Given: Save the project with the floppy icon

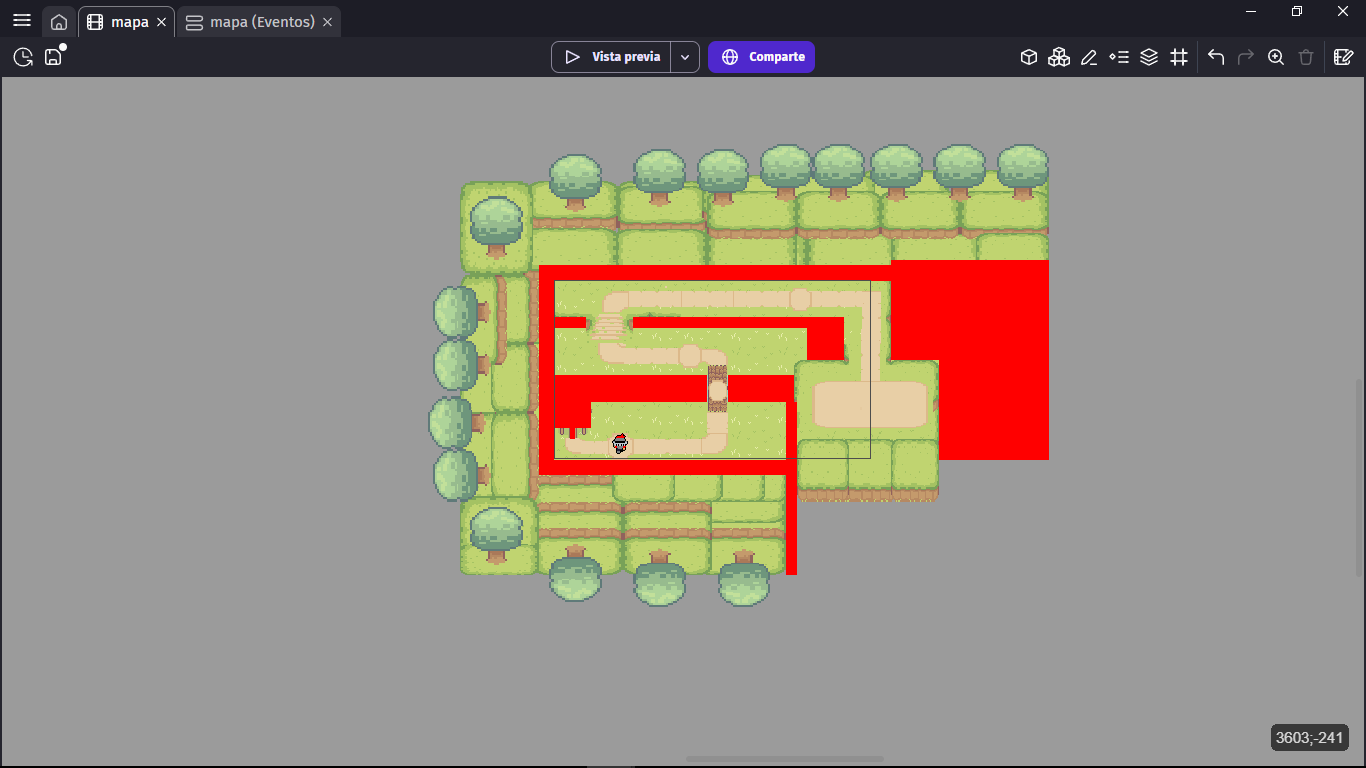Looking at the screenshot, I should click(53, 57).
